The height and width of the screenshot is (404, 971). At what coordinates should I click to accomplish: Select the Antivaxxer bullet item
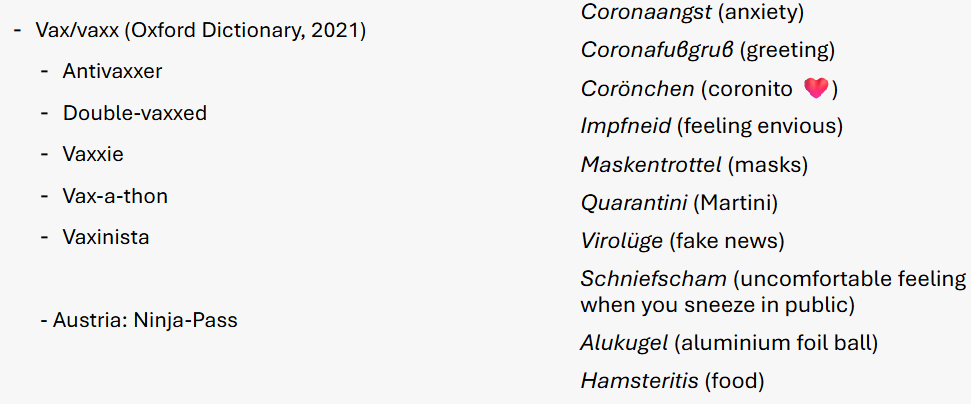112,72
